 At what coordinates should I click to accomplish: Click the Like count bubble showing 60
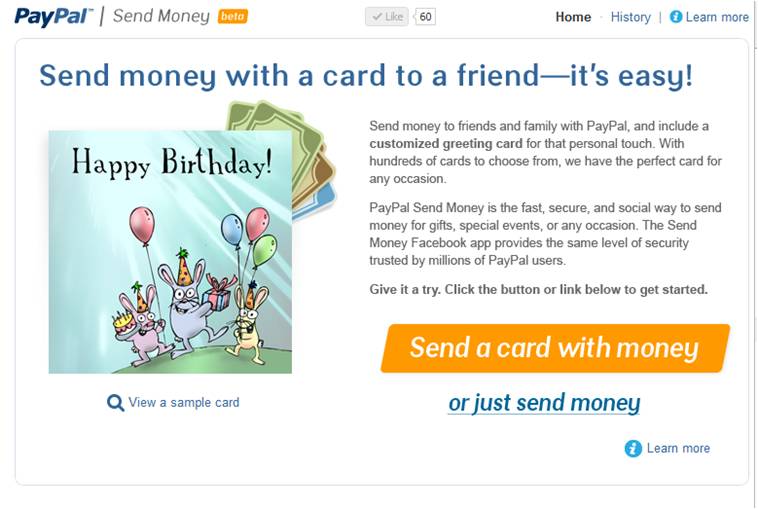[425, 17]
